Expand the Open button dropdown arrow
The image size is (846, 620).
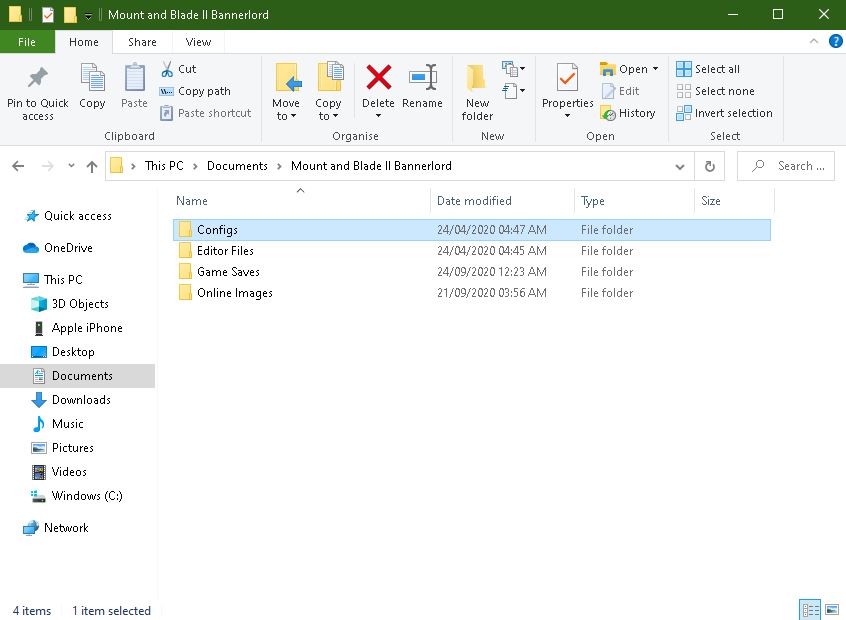click(655, 69)
